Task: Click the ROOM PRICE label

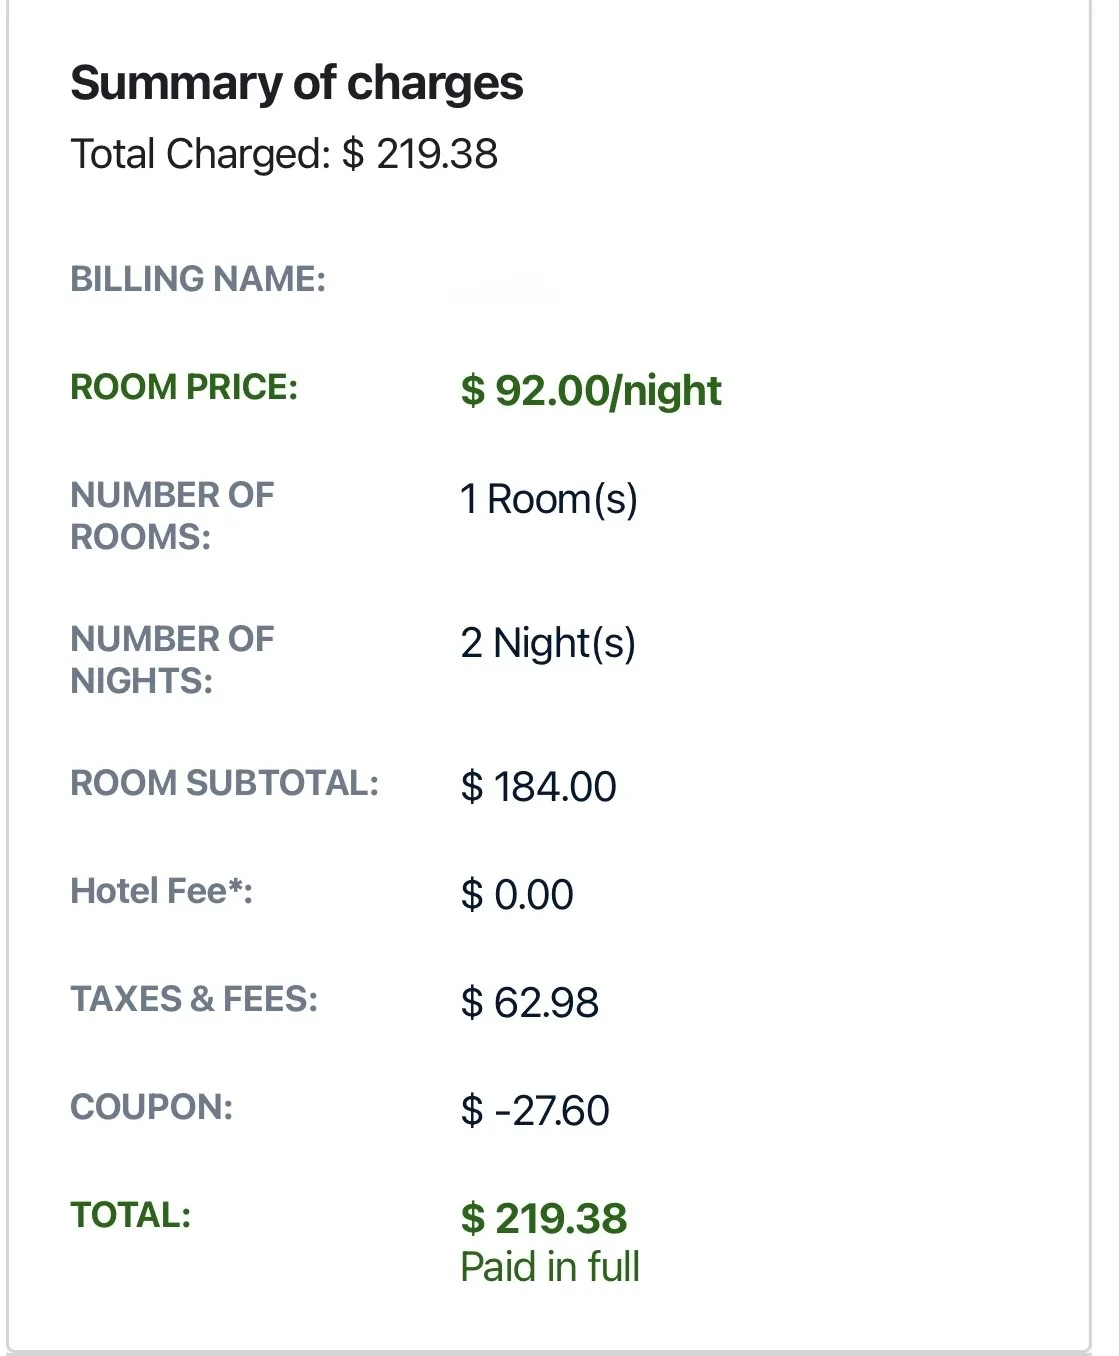Action: point(184,387)
